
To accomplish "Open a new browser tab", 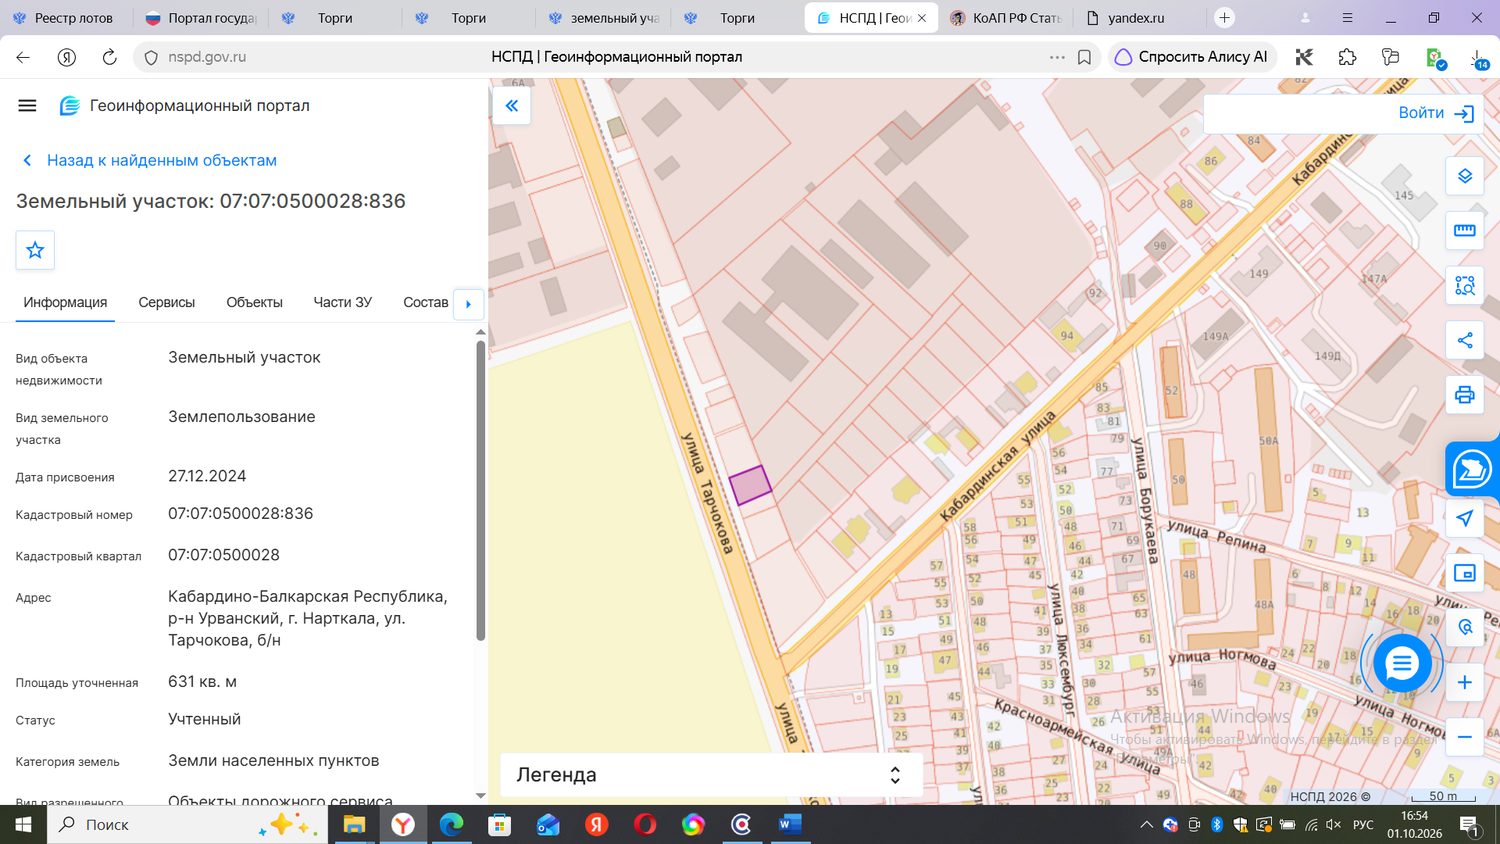I will pyautogui.click(x=1224, y=18).
